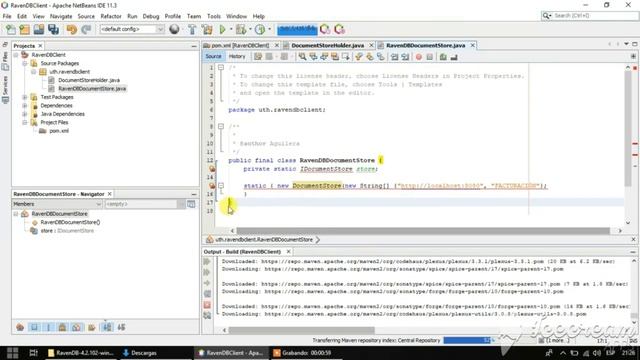Toggle Show Fields button in Navigator toolbar
The image size is (640, 360).
coord(34,327)
